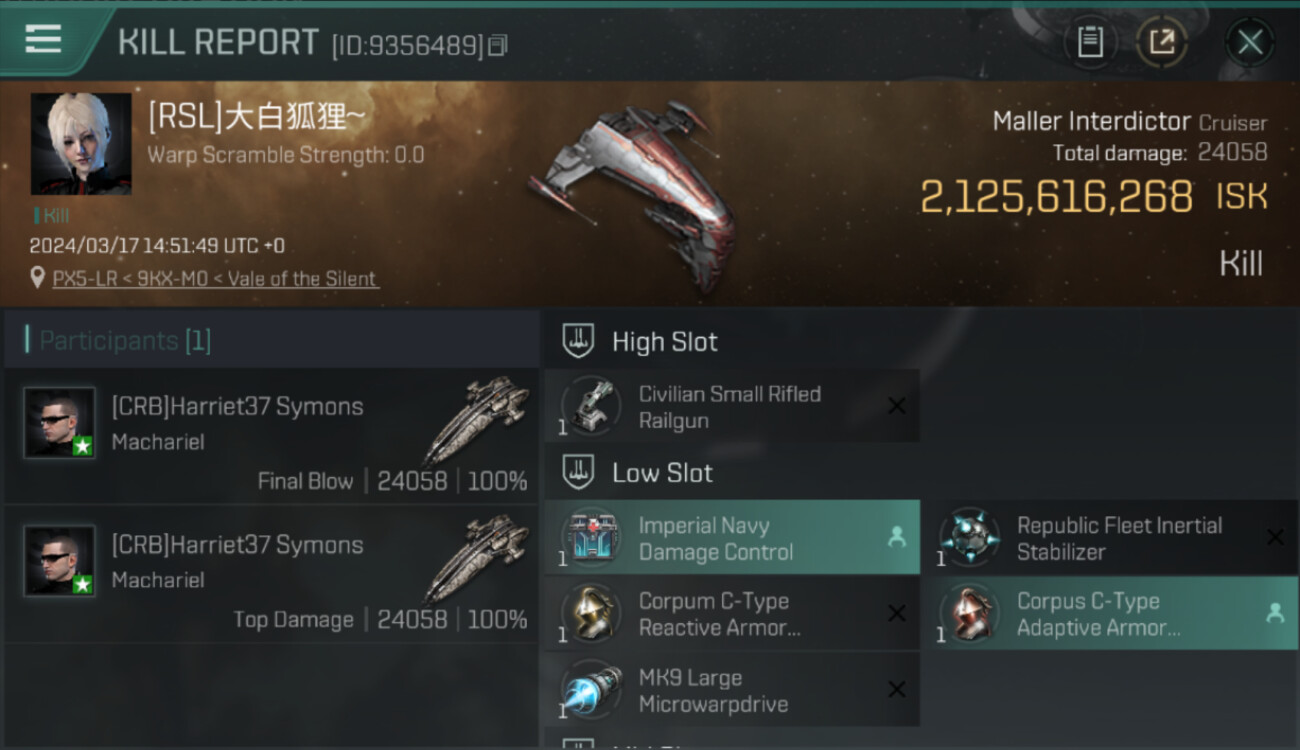1300x750 pixels.
Task: Select the Top Damage participant entry
Action: (x=272, y=574)
